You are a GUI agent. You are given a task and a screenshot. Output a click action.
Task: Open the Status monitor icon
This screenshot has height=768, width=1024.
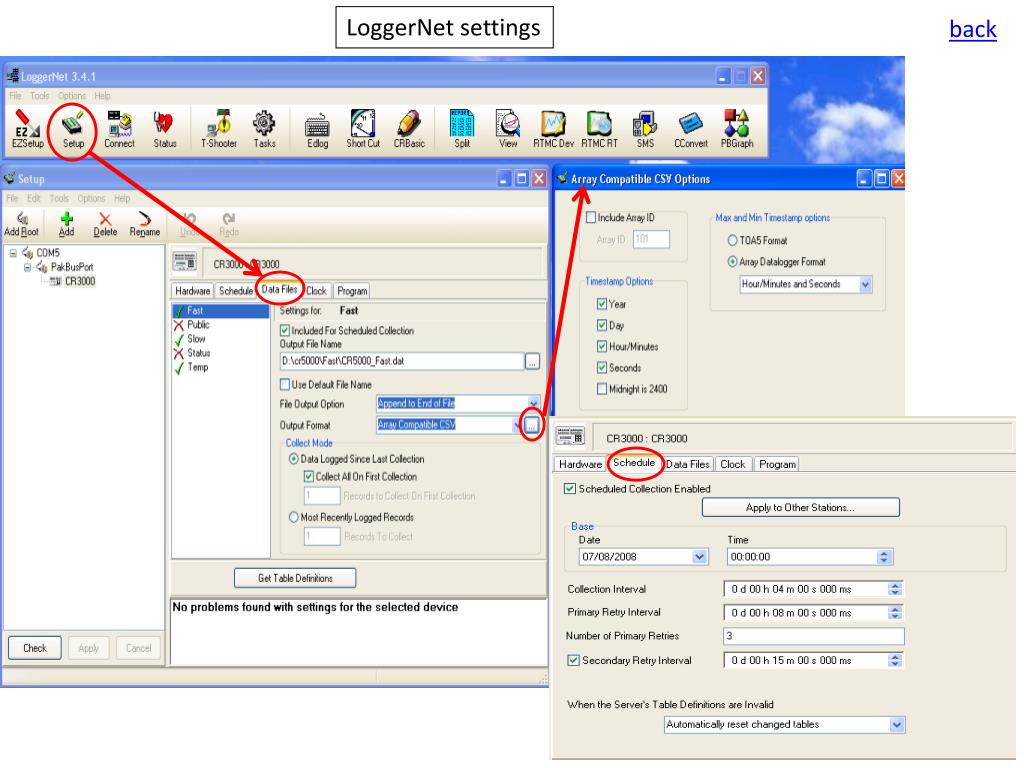pyautogui.click(x=165, y=129)
